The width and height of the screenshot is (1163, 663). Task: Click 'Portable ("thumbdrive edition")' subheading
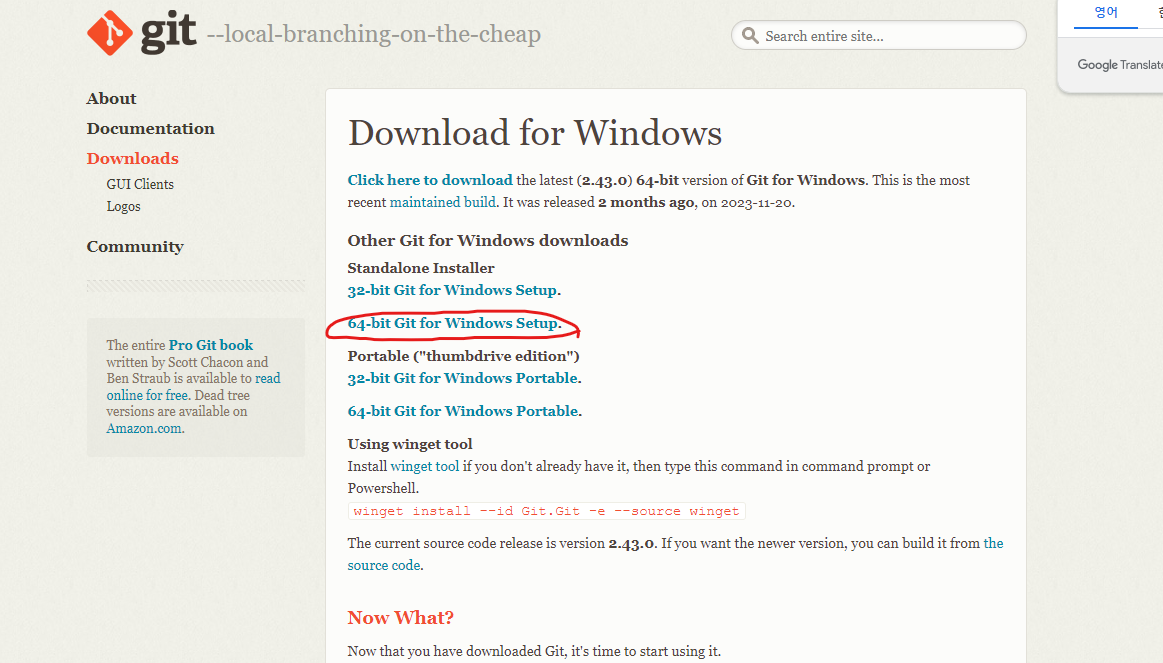pos(464,356)
